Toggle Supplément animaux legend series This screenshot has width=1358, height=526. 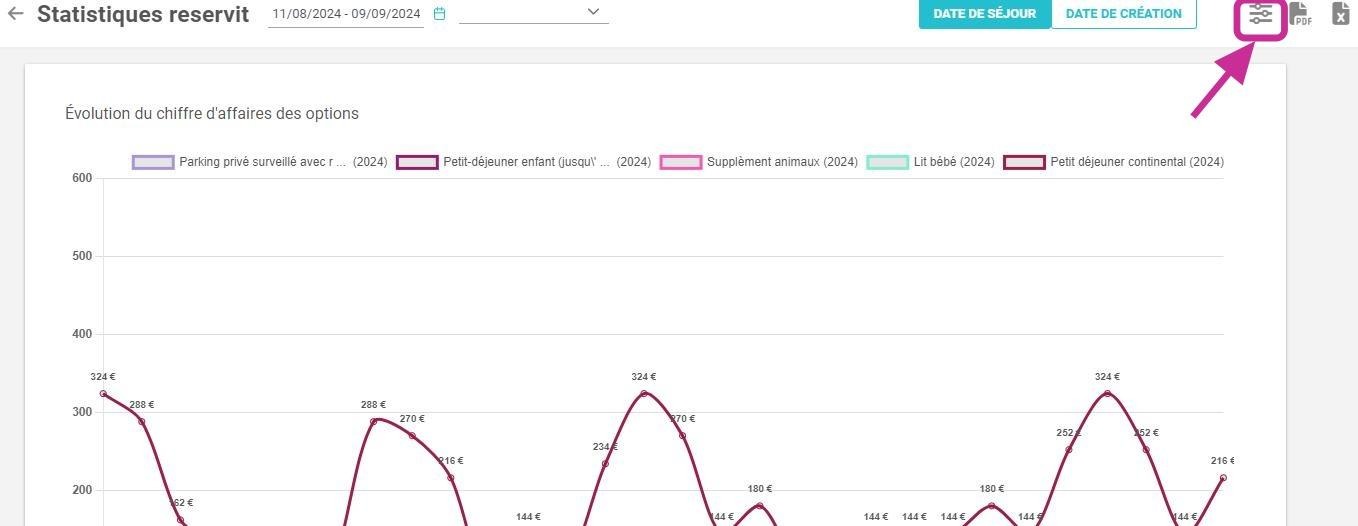(759, 162)
